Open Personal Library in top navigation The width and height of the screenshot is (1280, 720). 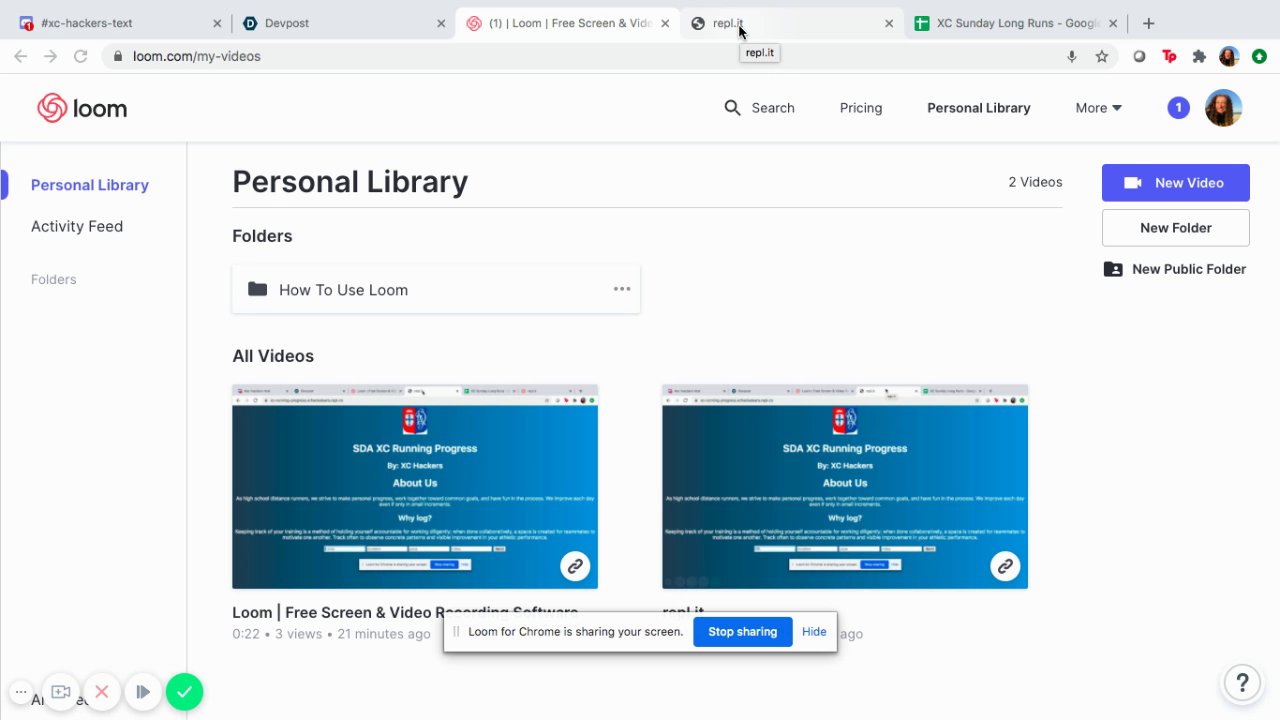click(978, 108)
